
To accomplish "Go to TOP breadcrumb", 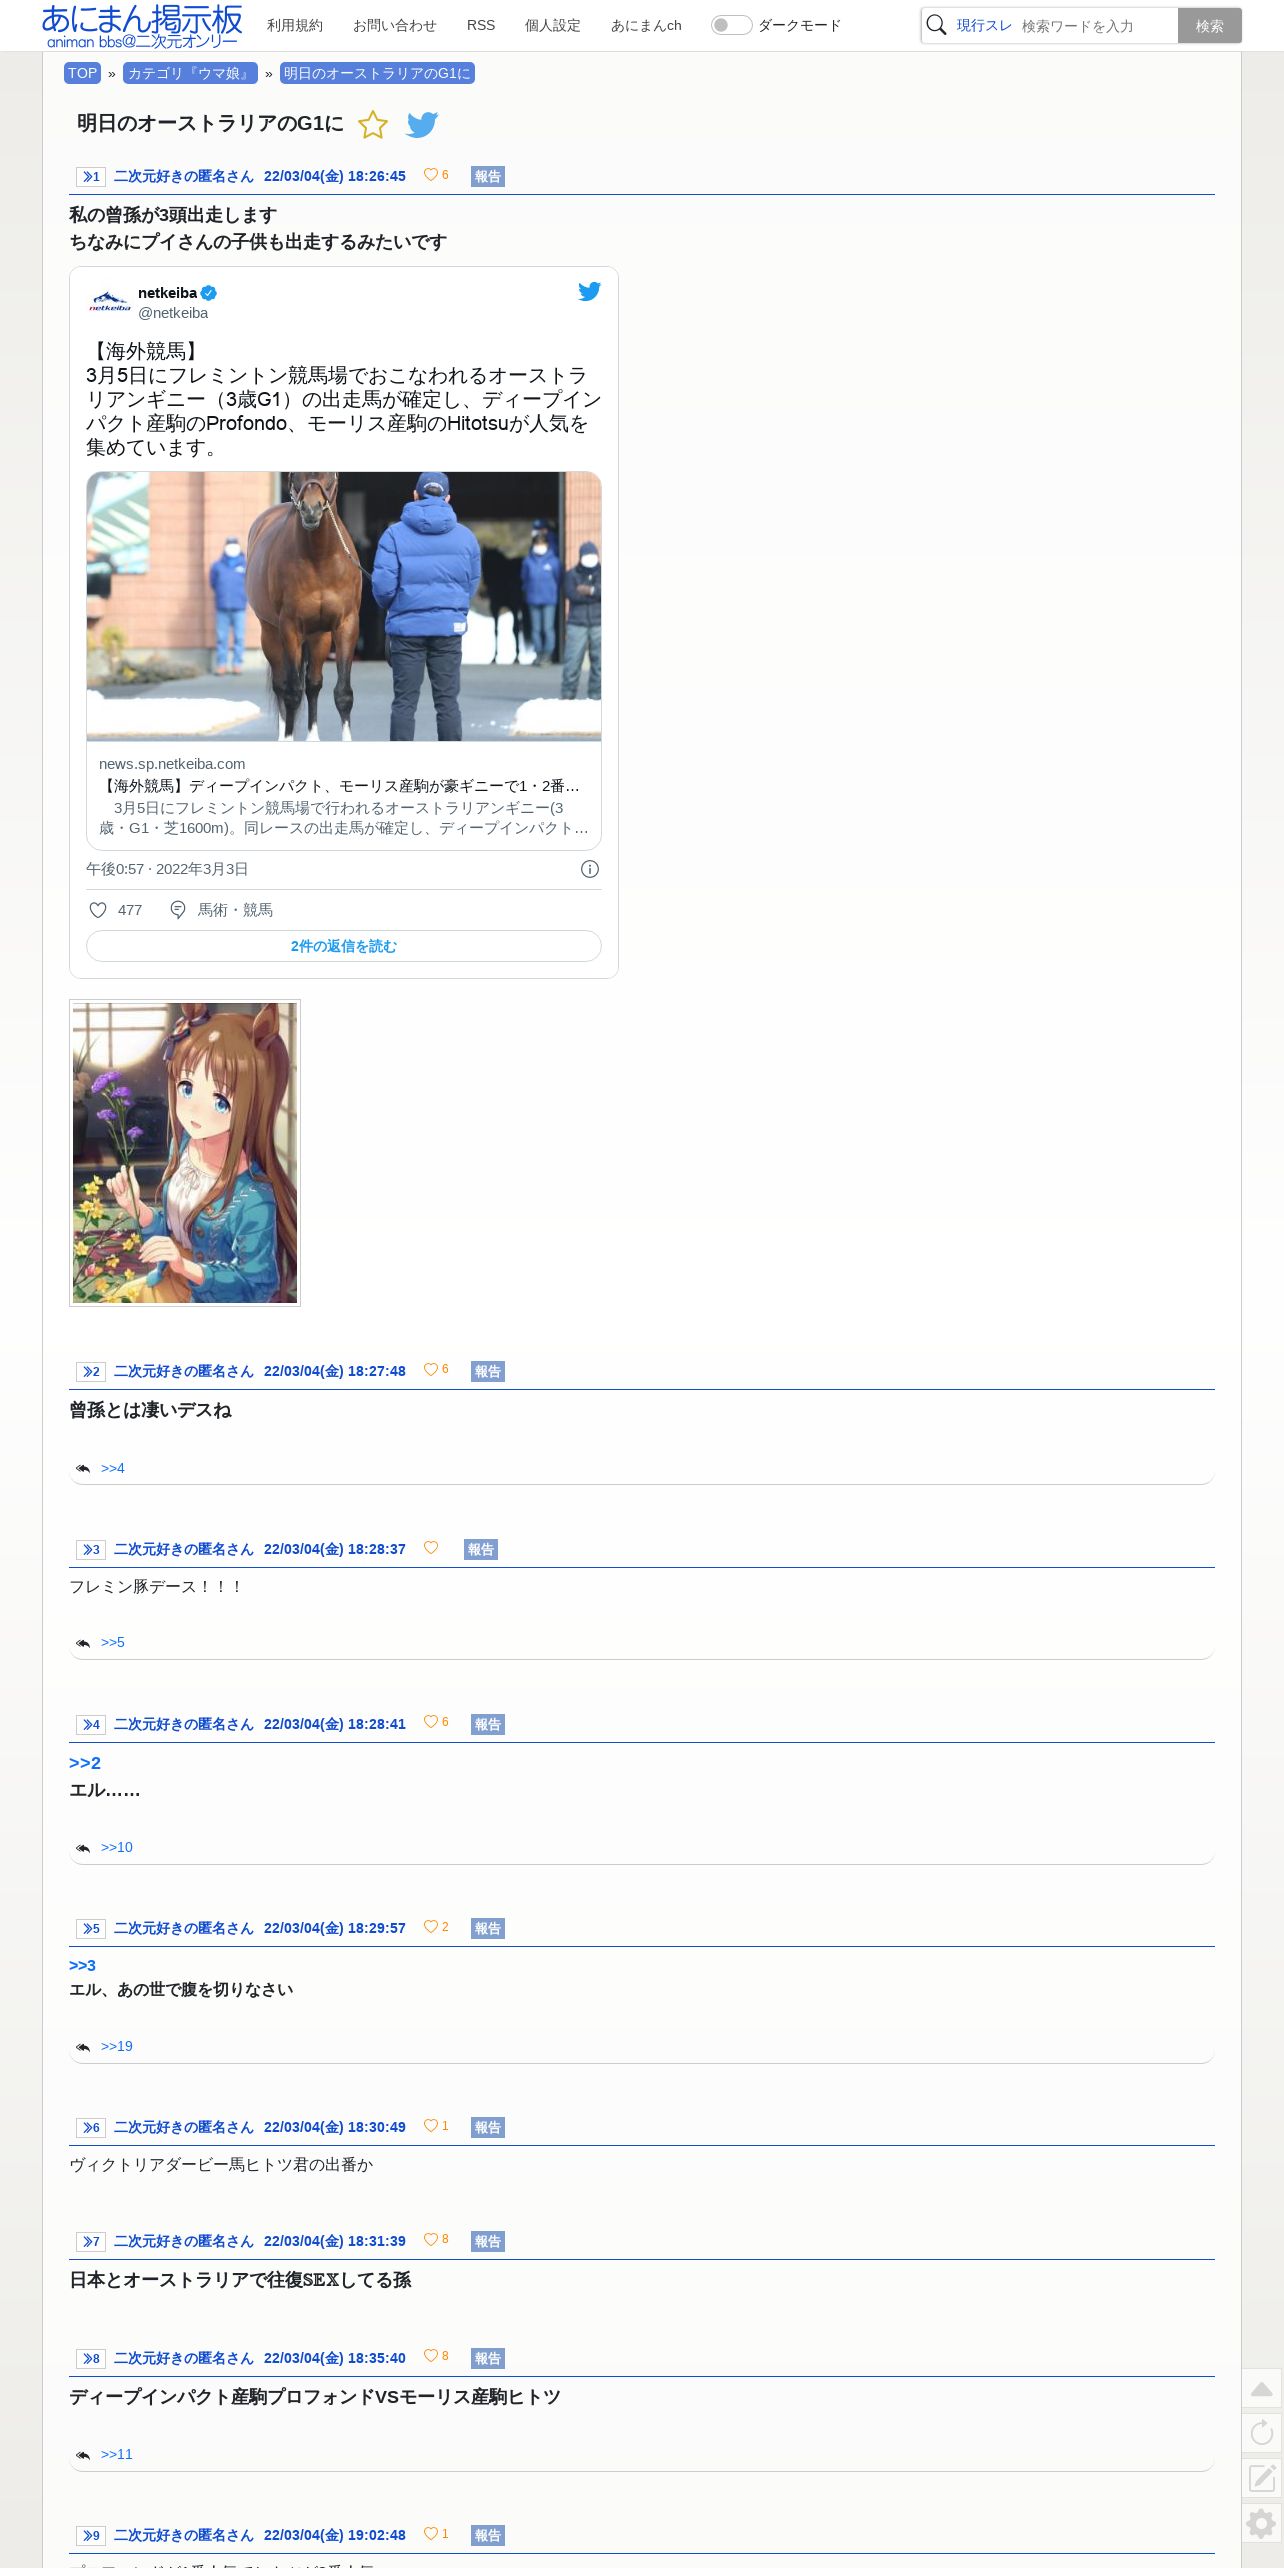I will [82, 73].
